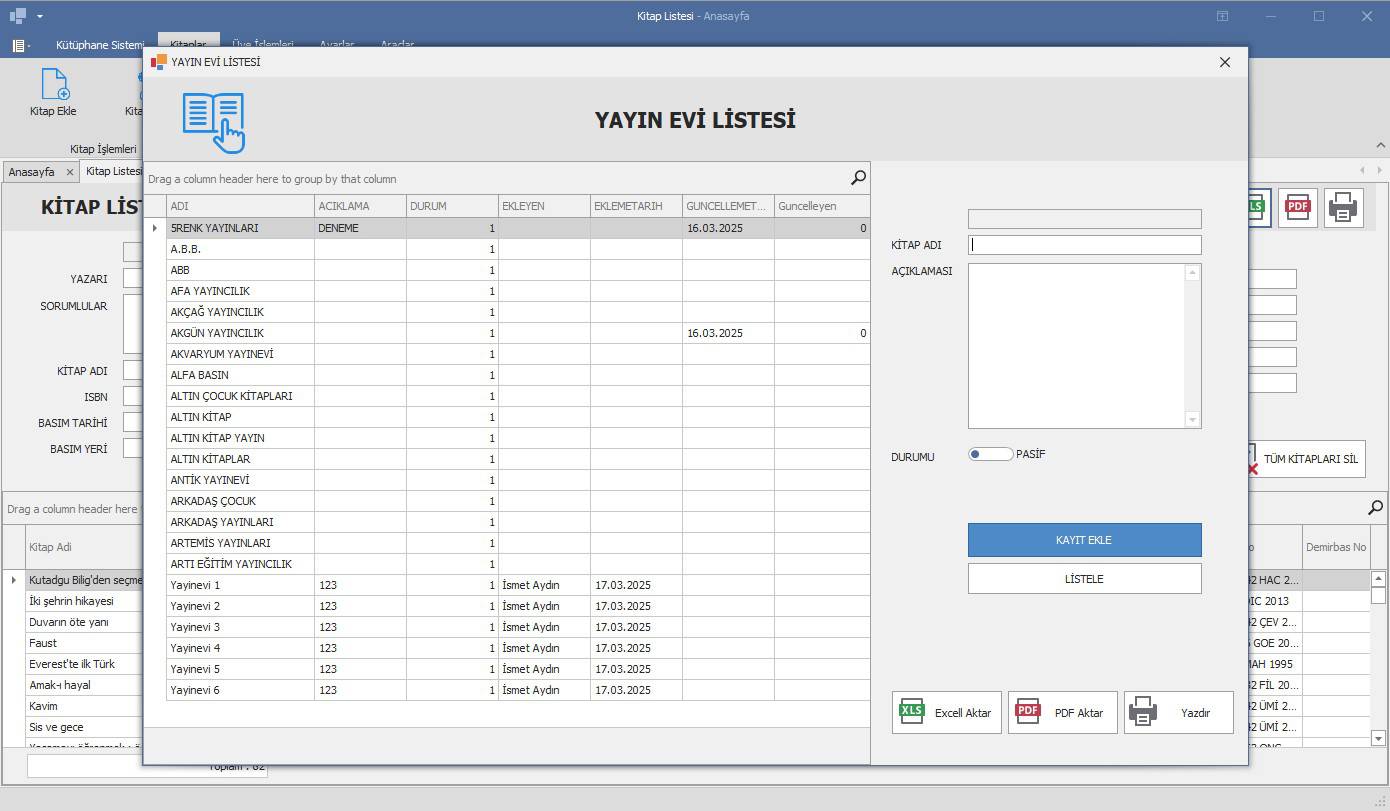Select the AKGÜN YAYINCILIK row
Screen dimensions: 1390x811
pyautogui.click(x=240, y=333)
